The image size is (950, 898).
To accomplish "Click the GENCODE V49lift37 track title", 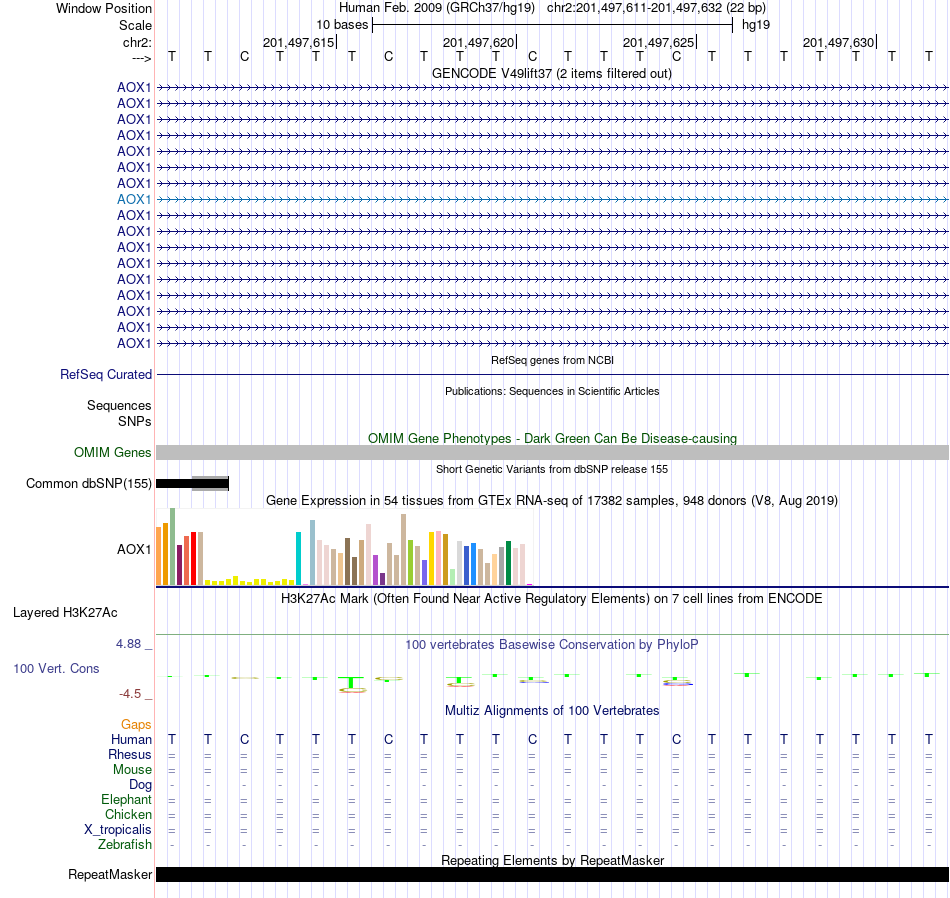I will coord(552,74).
